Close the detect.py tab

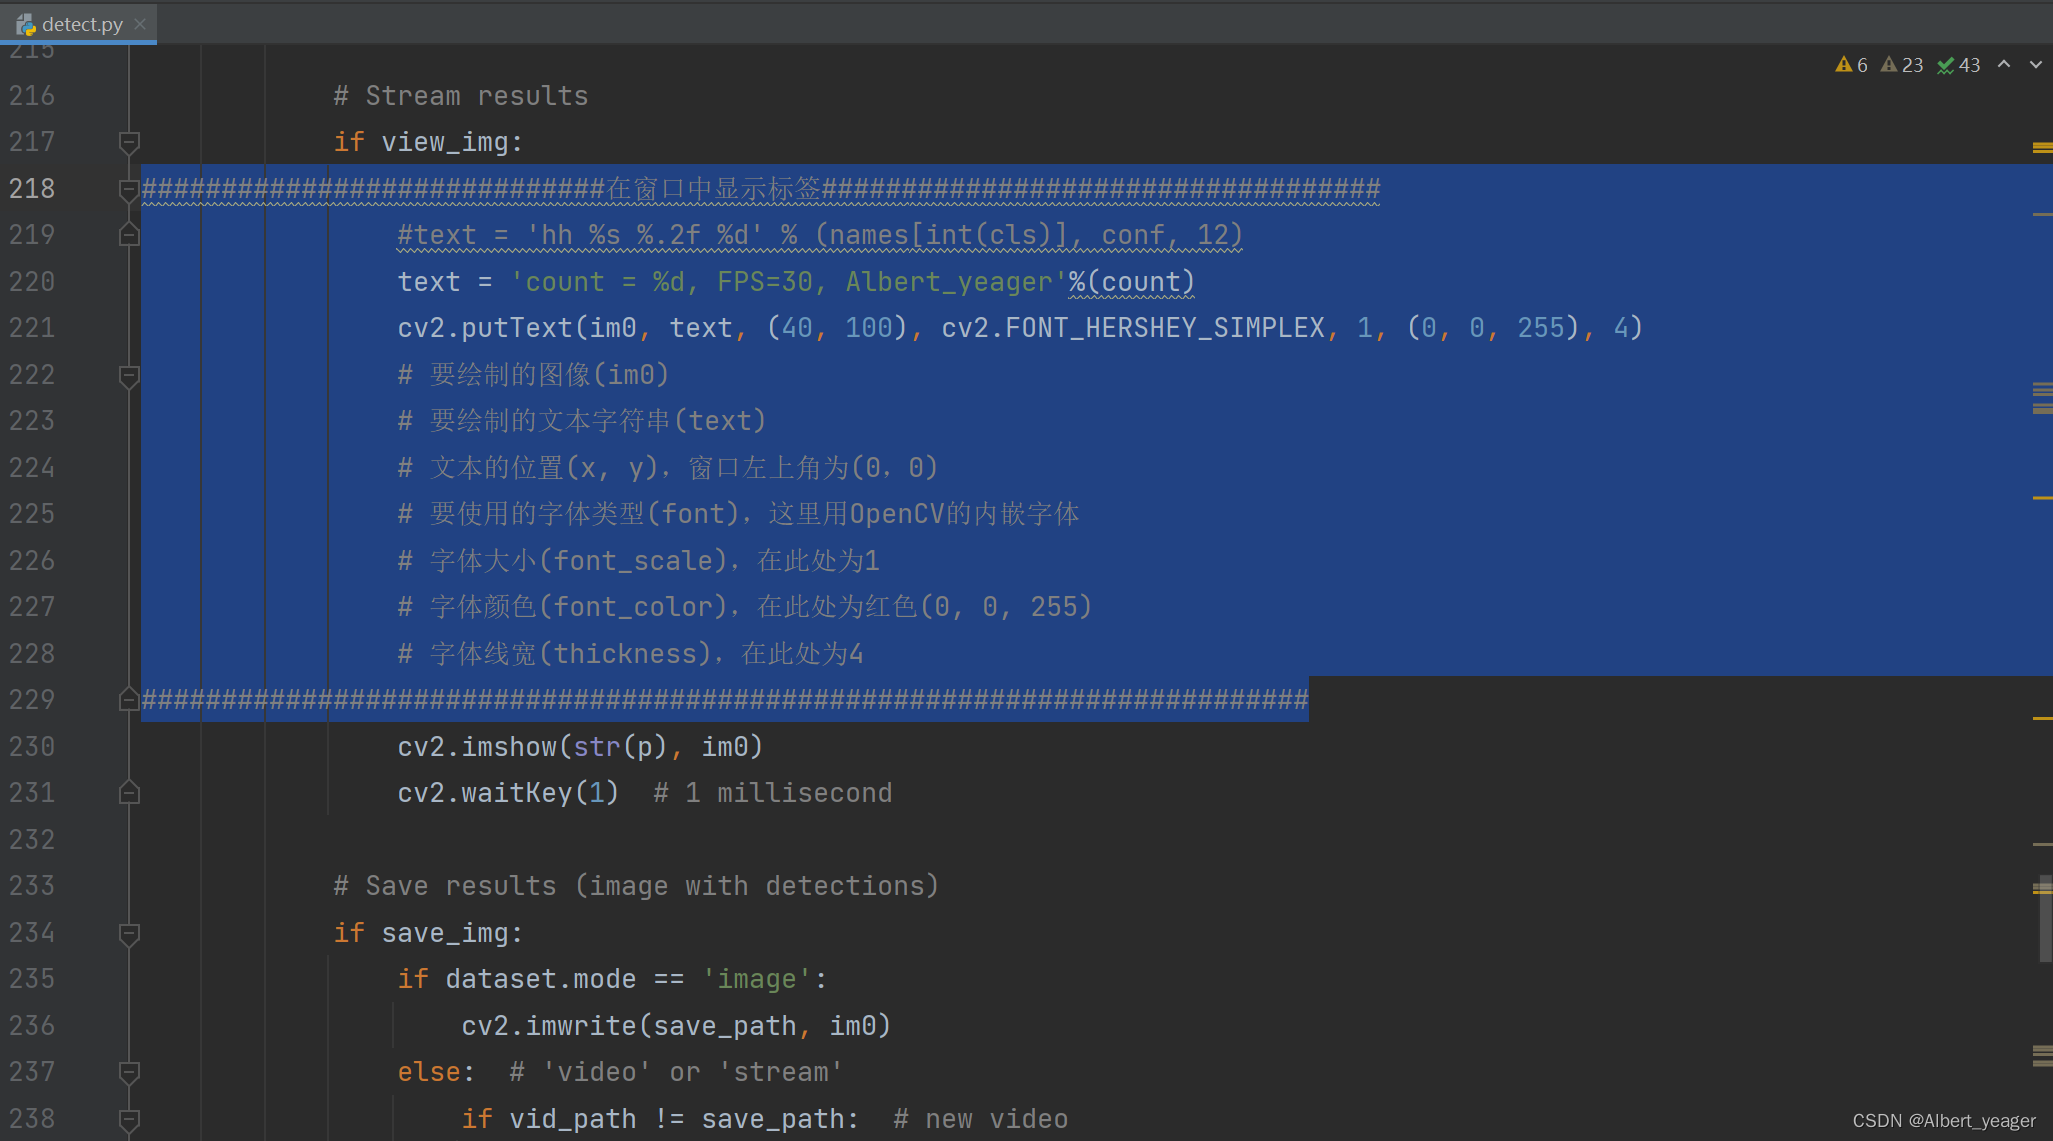(140, 24)
